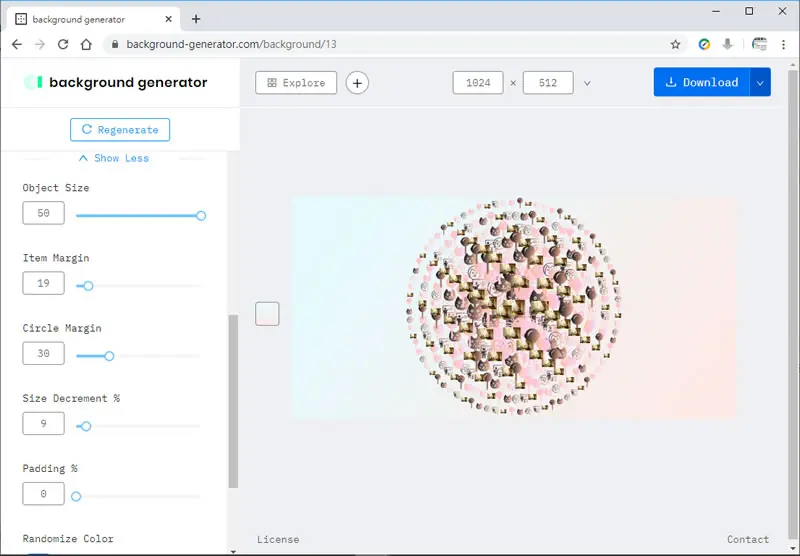
Task: Open the Explore gallery
Action: point(296,83)
